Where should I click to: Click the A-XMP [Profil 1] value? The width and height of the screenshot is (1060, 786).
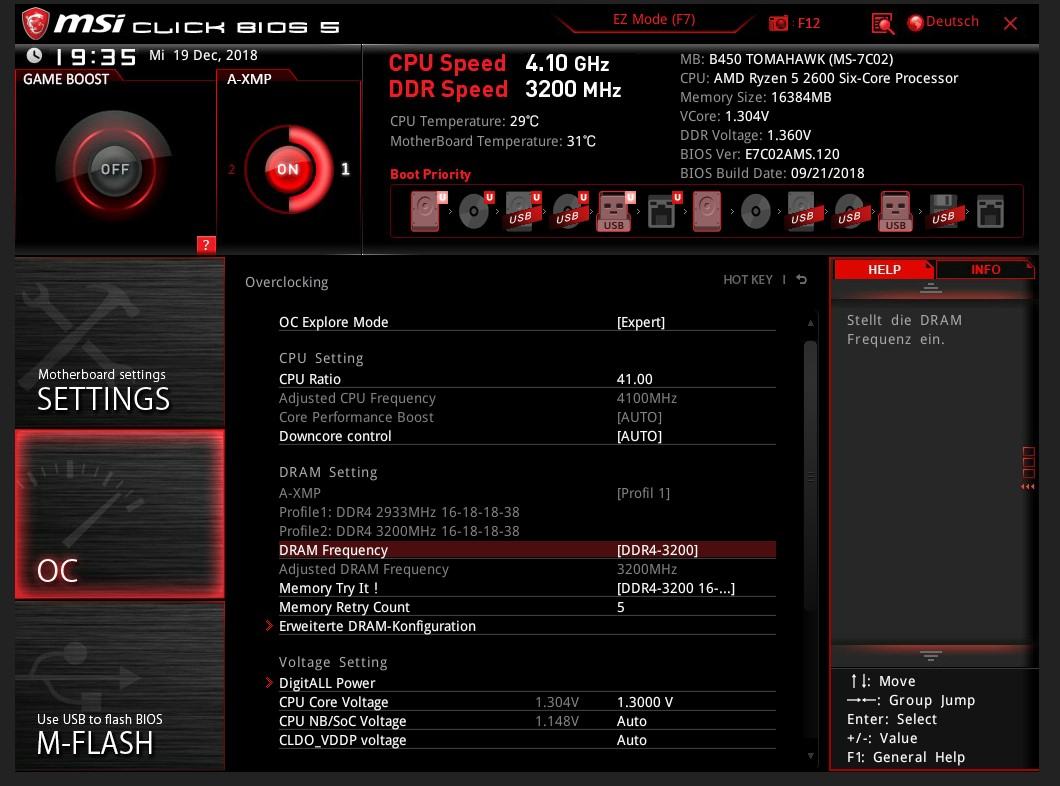tap(643, 493)
